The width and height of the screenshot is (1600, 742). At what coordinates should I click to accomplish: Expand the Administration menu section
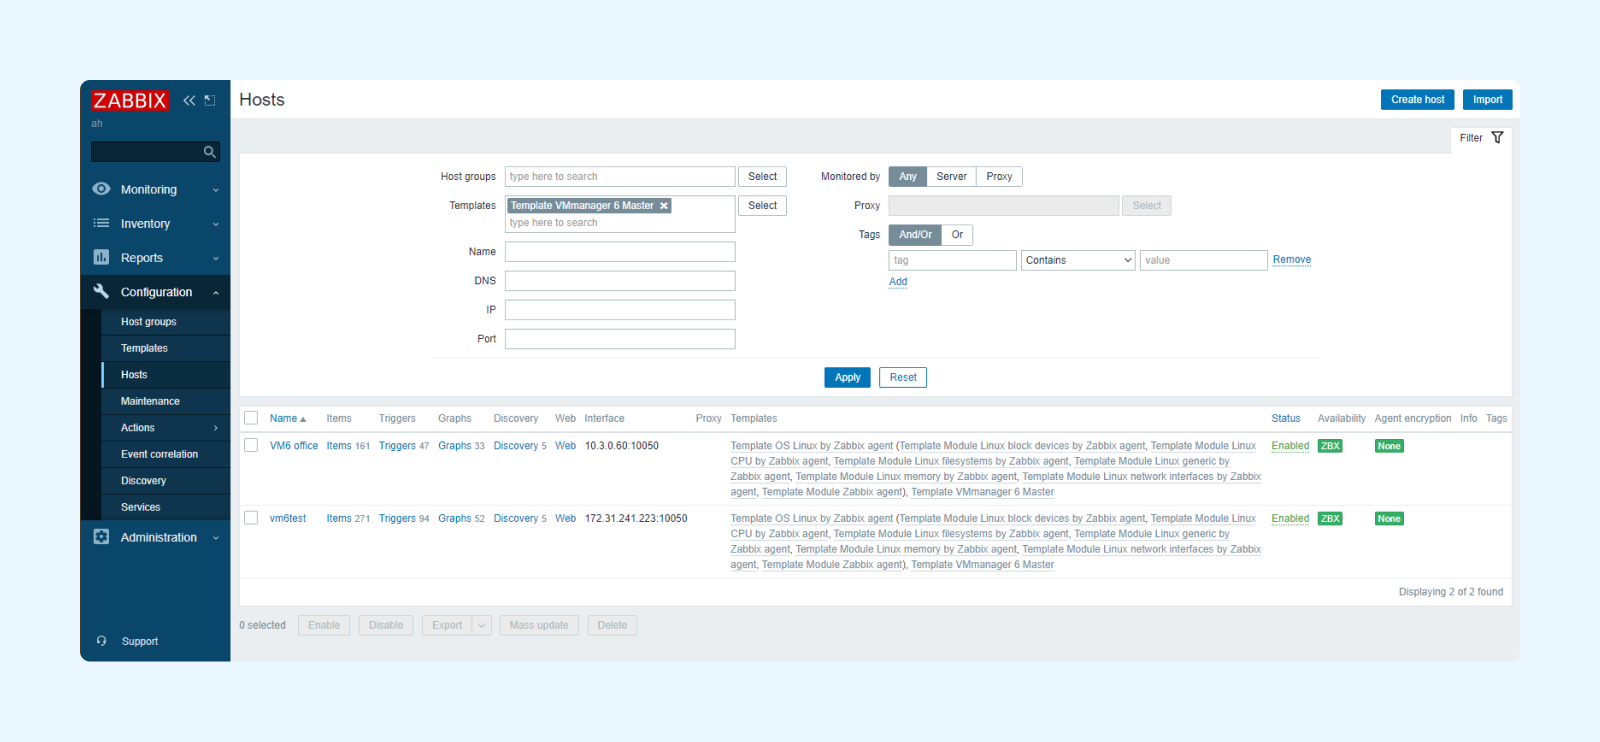[x=155, y=538]
